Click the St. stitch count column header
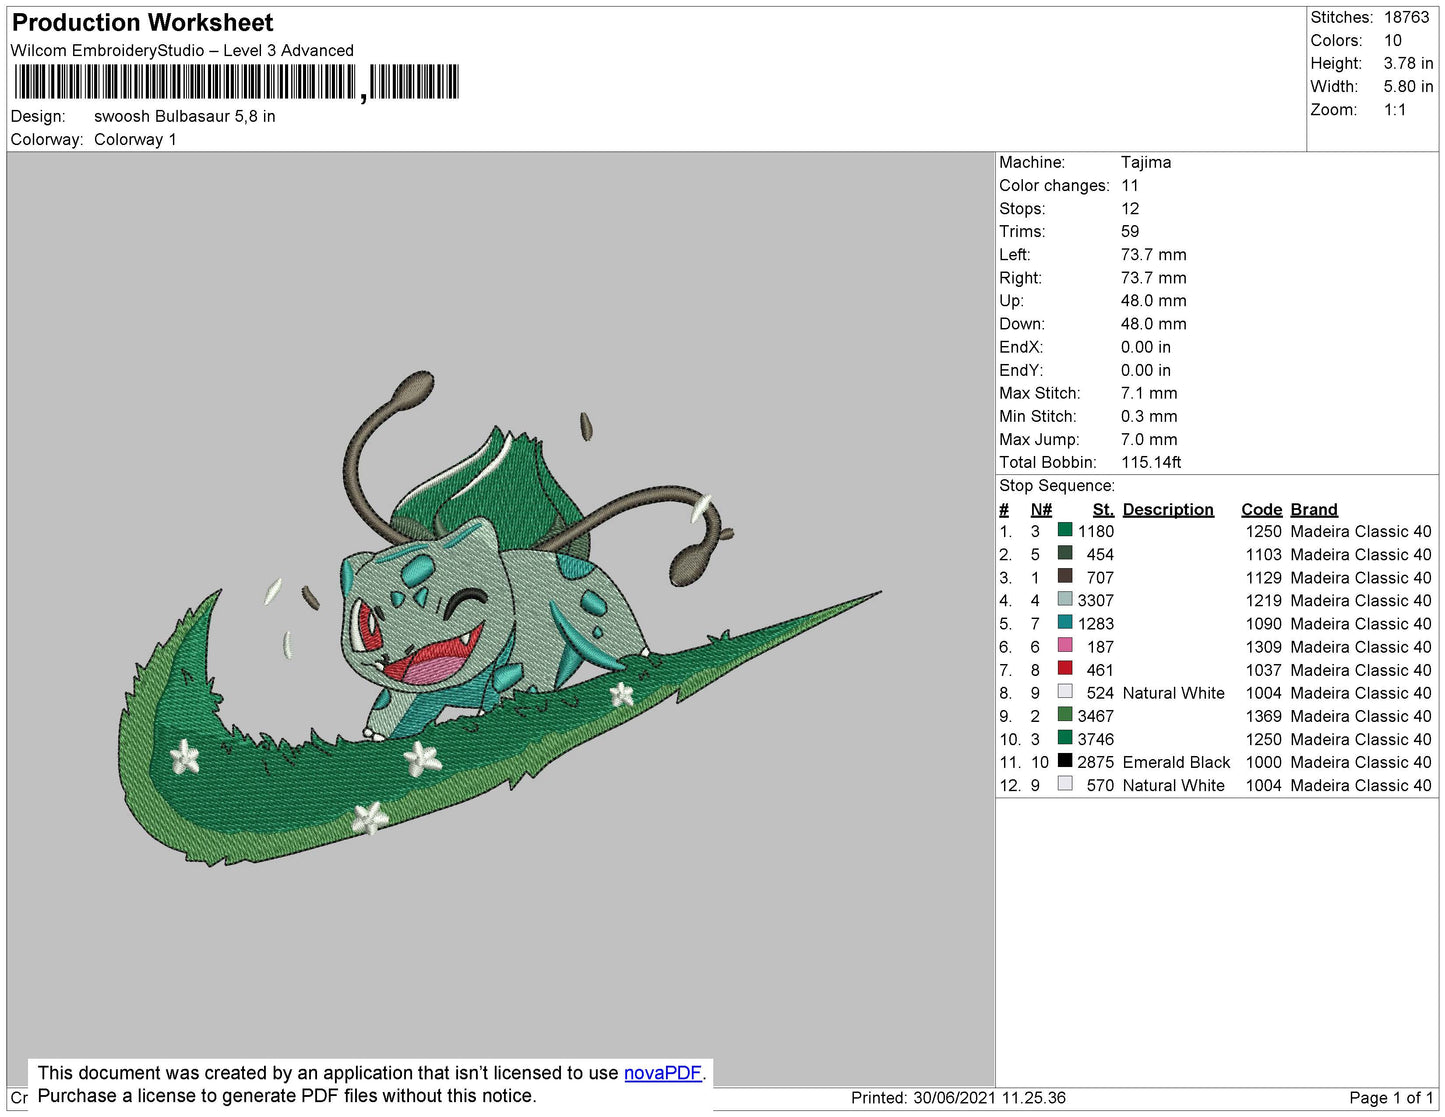 pos(1102,509)
